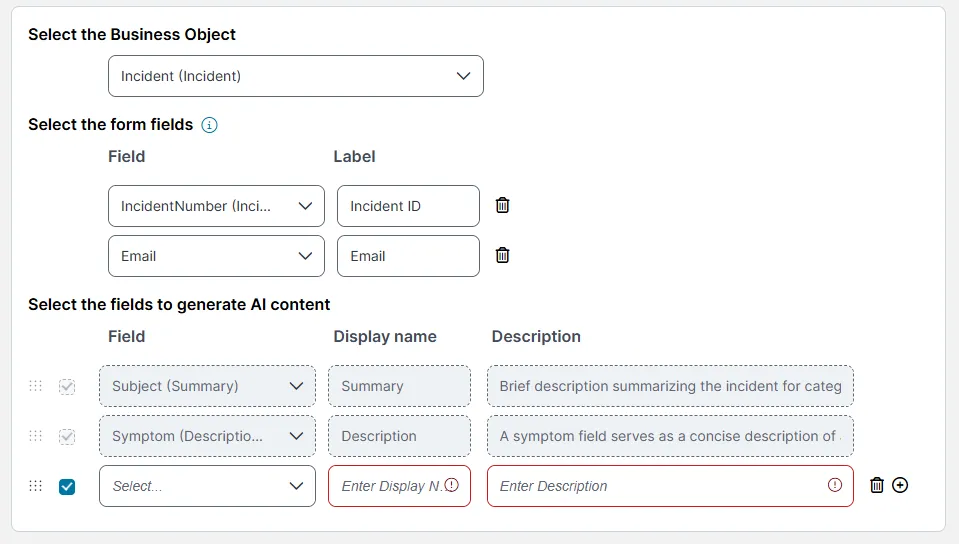Click warning icon in Display Name field

tap(451, 485)
